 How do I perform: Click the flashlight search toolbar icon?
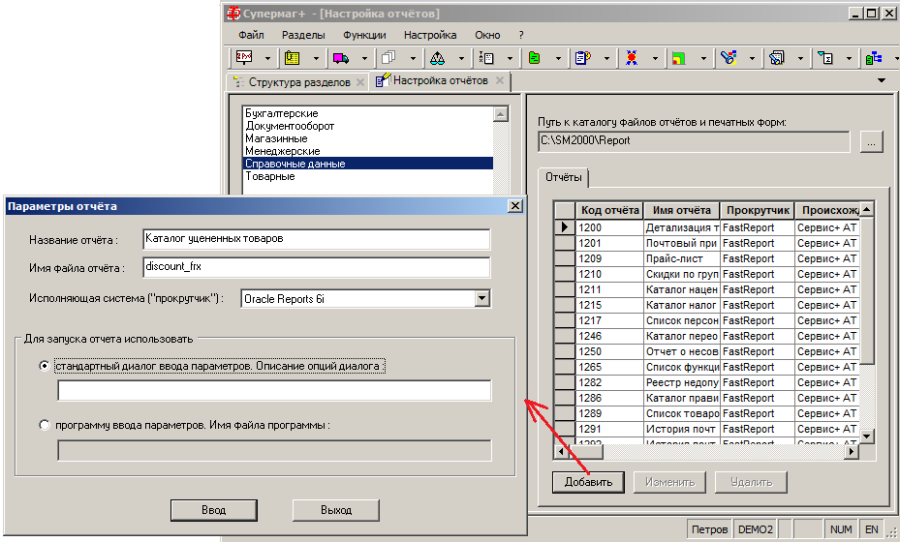tap(728, 57)
